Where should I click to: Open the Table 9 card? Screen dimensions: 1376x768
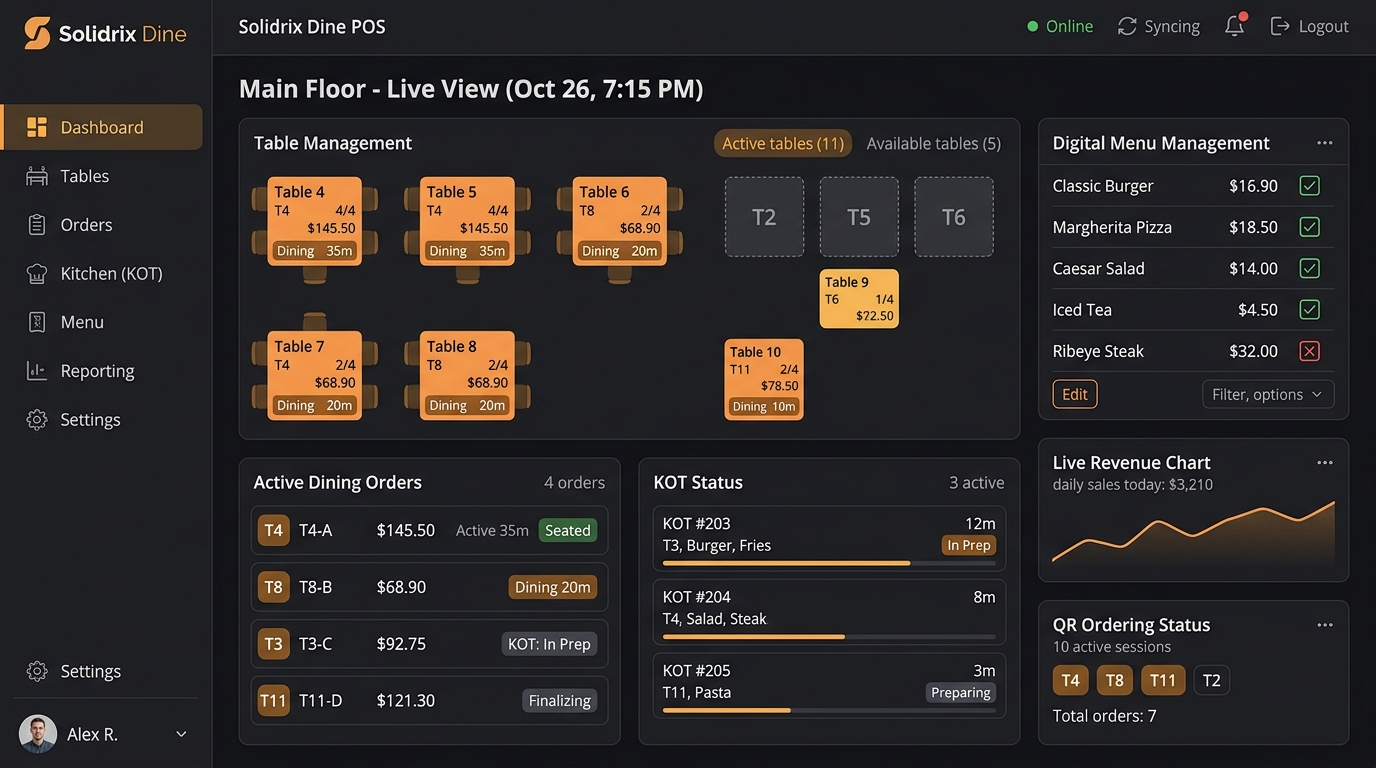859,298
